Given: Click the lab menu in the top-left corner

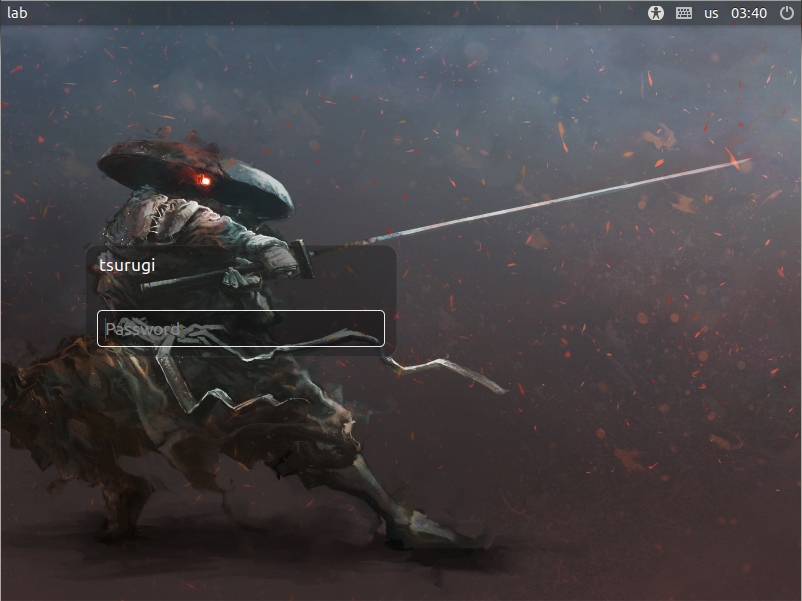Looking at the screenshot, I should click(18, 13).
